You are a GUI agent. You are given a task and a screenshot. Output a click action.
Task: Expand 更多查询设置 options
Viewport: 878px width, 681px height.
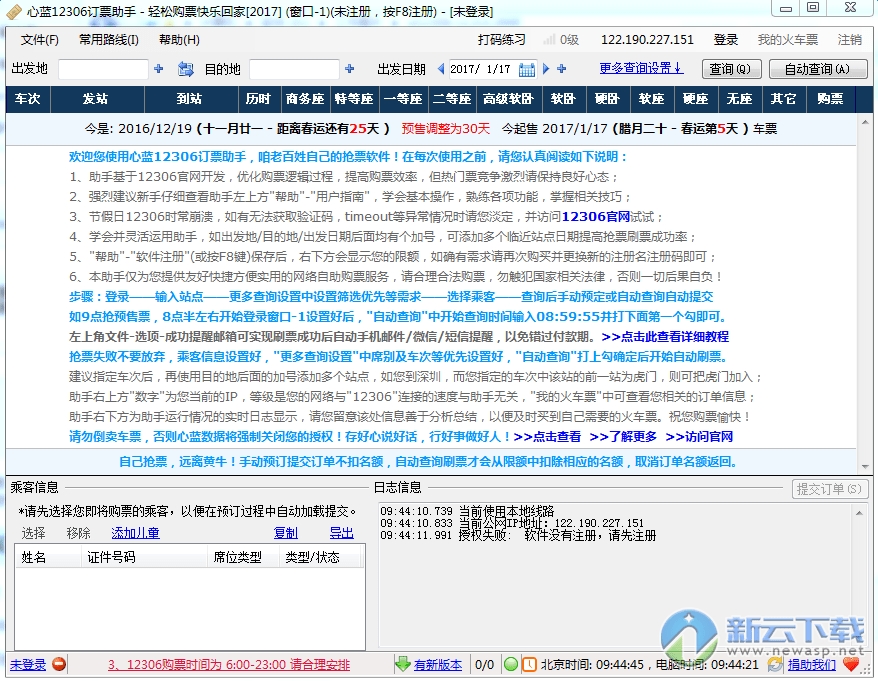[641, 68]
